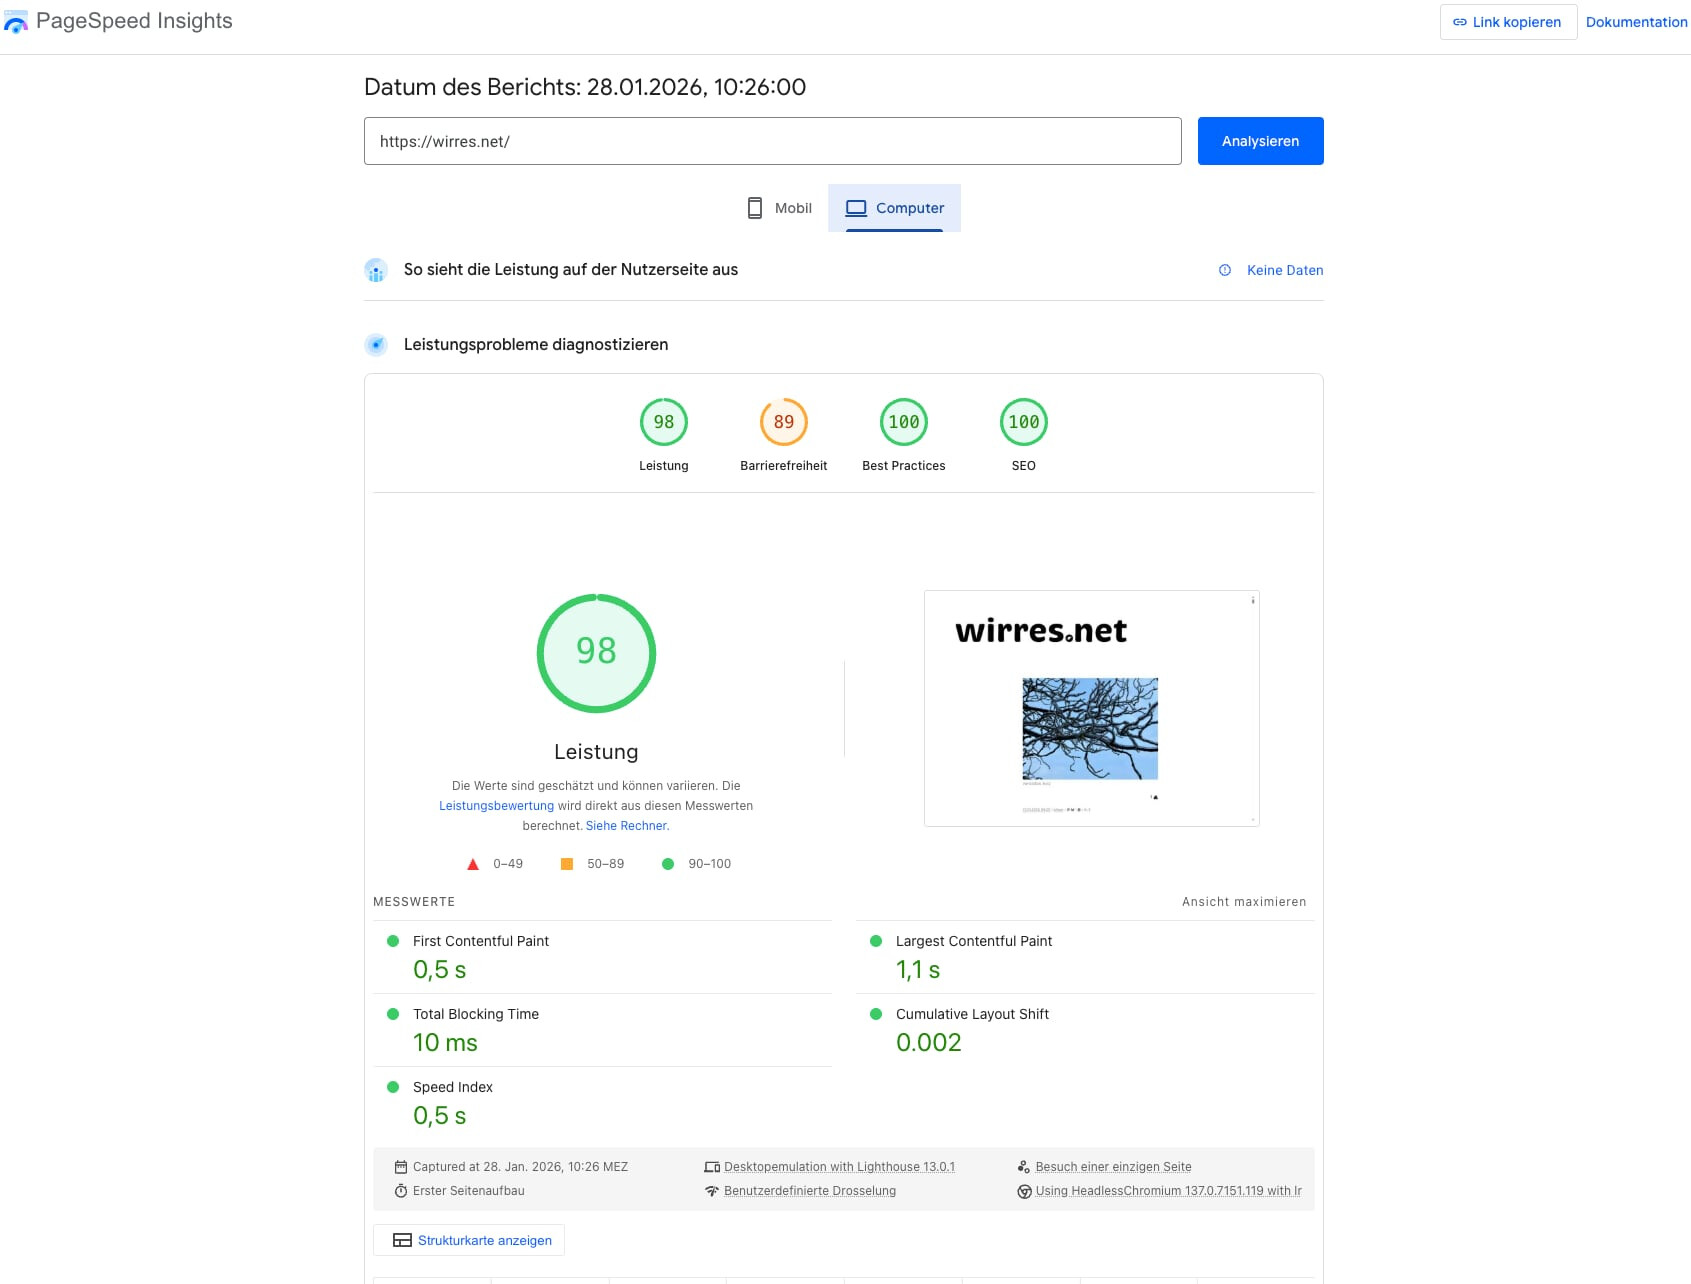Click the user experience section icon

[x=376, y=270]
